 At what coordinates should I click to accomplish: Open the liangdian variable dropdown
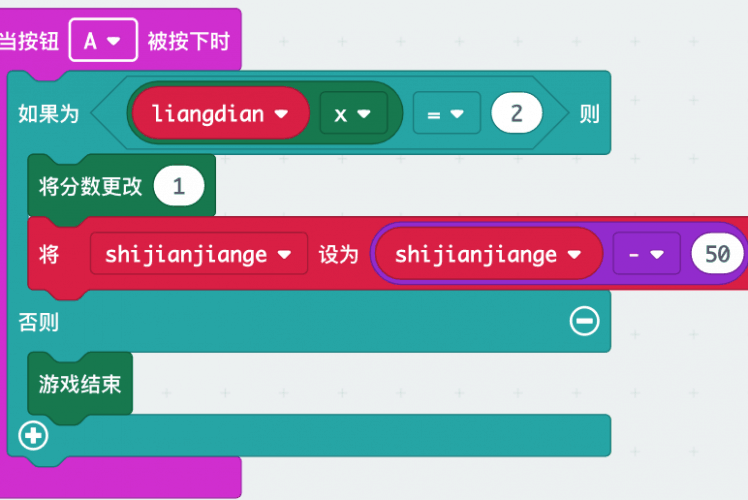click(221, 114)
